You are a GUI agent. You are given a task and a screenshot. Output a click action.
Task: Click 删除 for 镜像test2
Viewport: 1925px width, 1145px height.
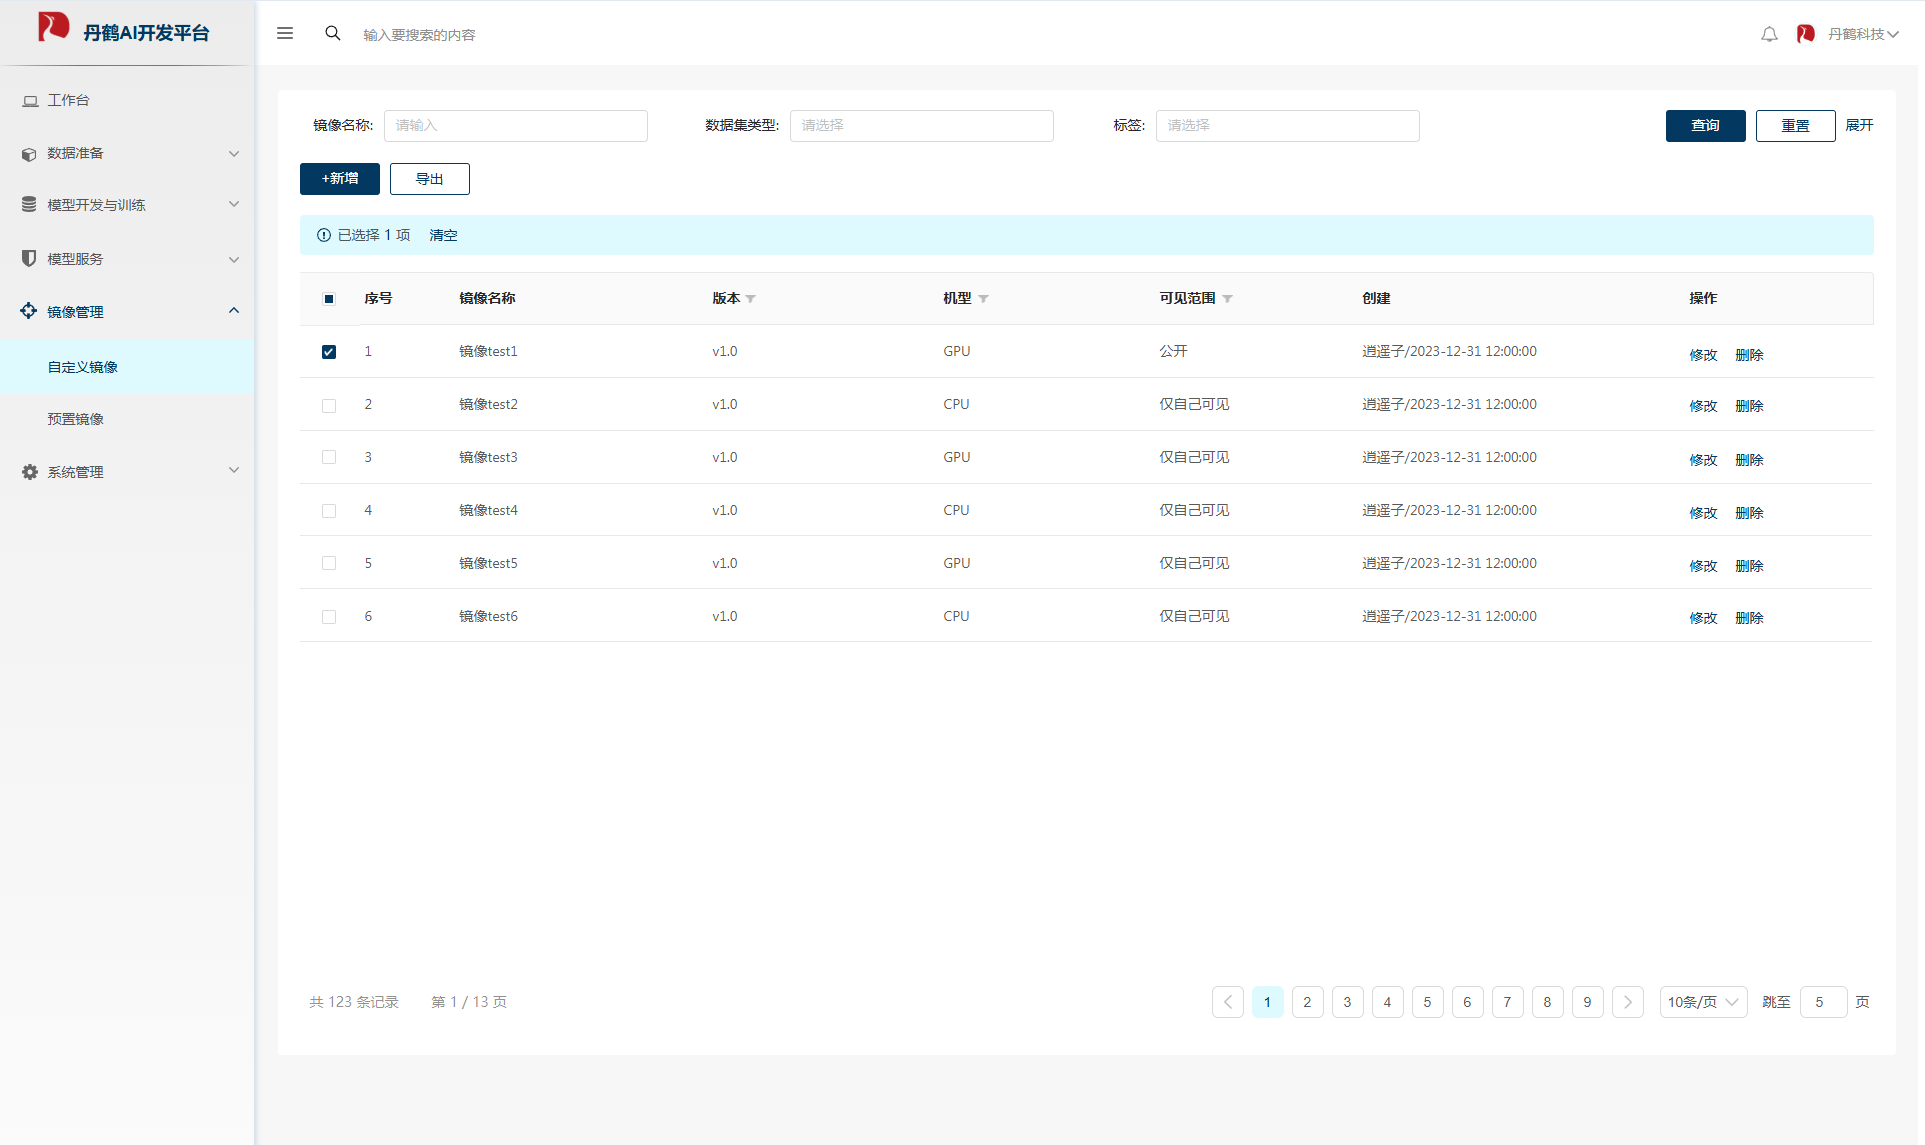point(1749,406)
